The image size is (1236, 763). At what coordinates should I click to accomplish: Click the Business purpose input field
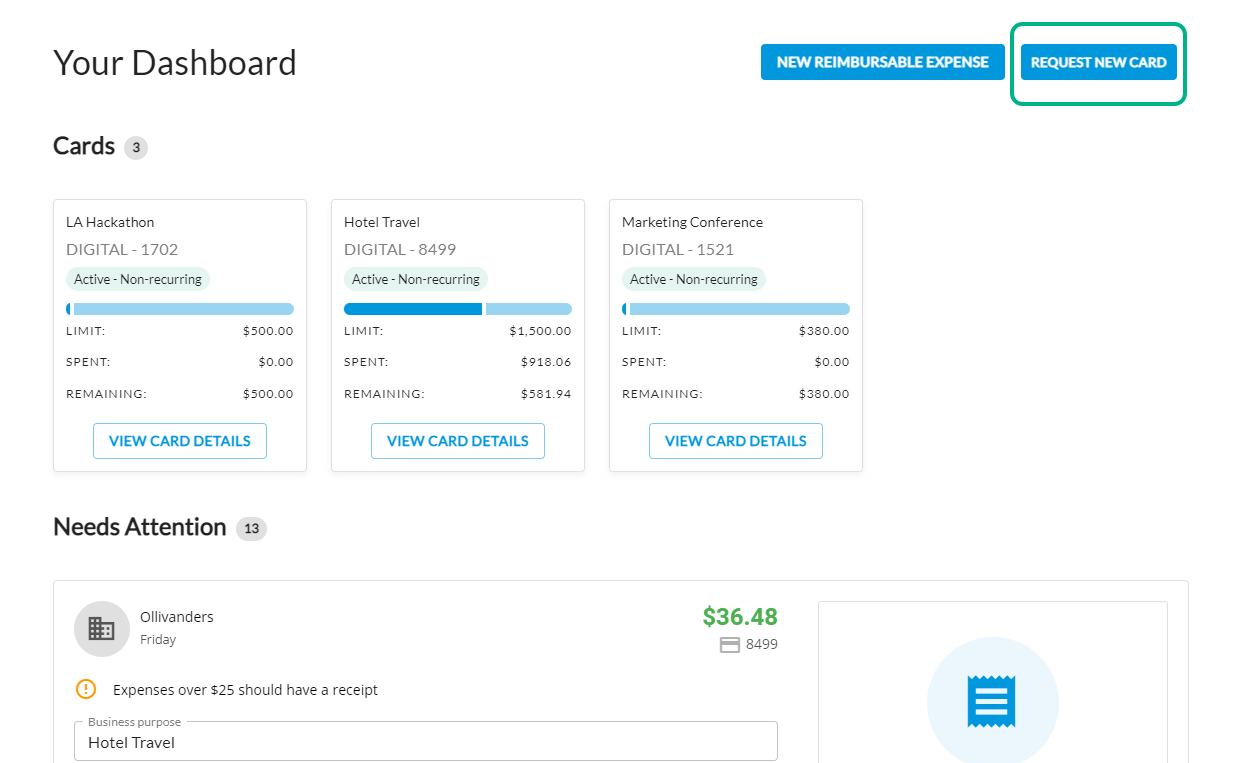click(x=425, y=742)
